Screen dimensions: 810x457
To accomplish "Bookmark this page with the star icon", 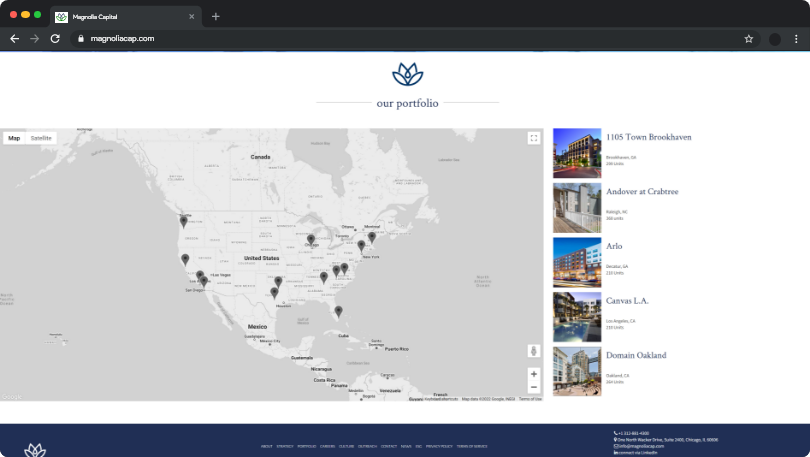I will tap(749, 39).
